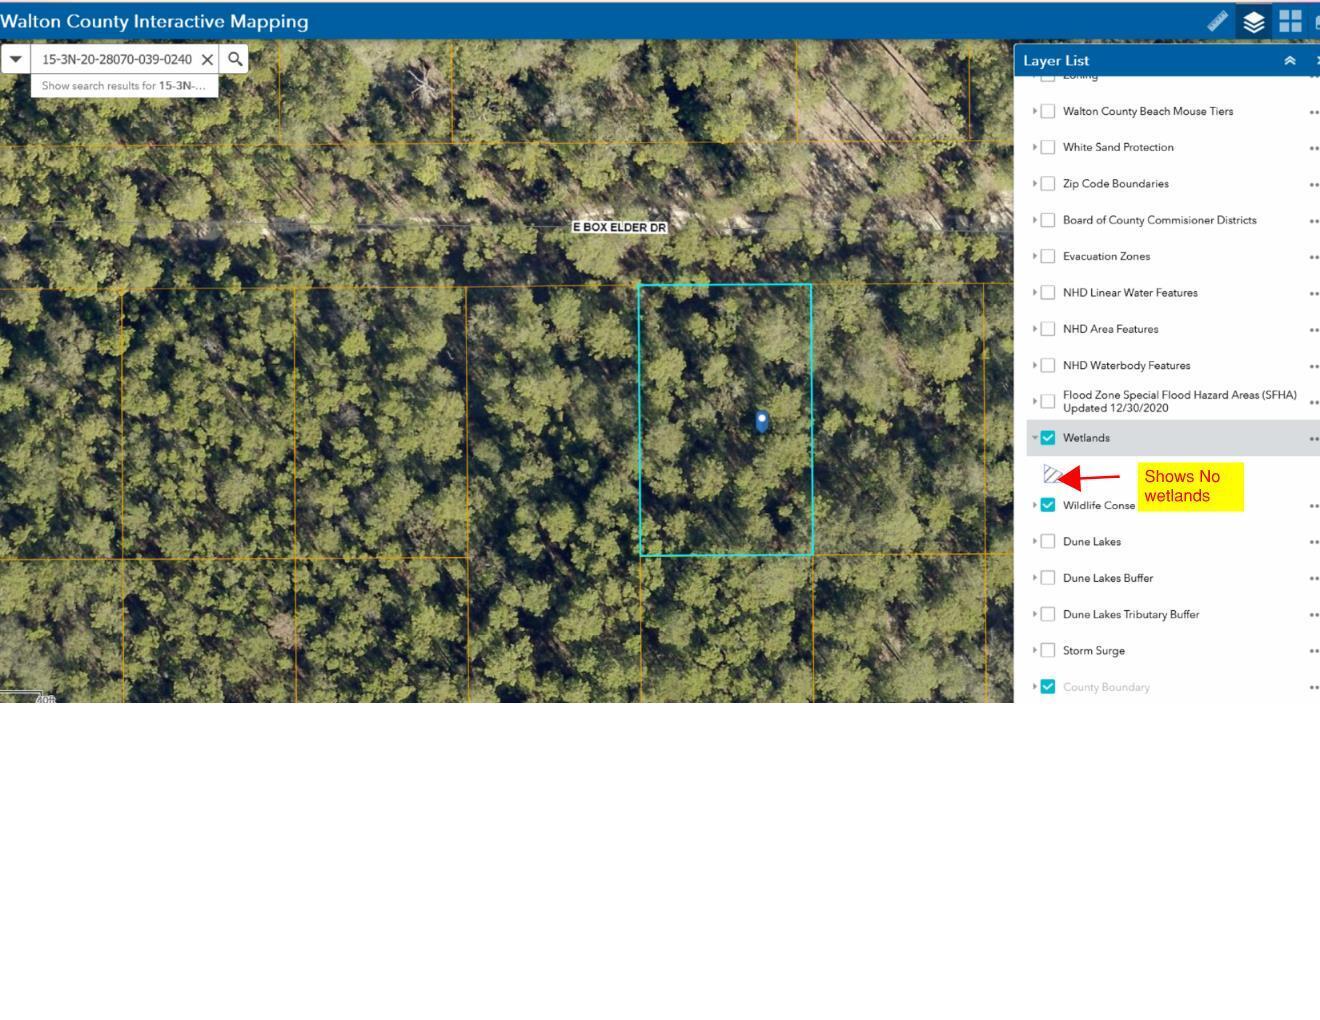Screen dimensions: 1320x1020
Task: Expand the NHD Waterbody Features layer
Action: click(x=1035, y=364)
